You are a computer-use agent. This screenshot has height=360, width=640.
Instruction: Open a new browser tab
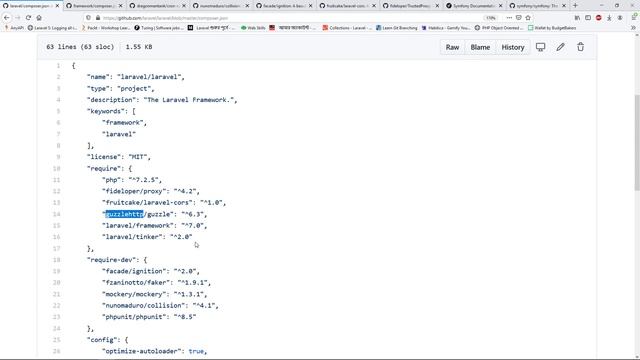coord(575,6)
